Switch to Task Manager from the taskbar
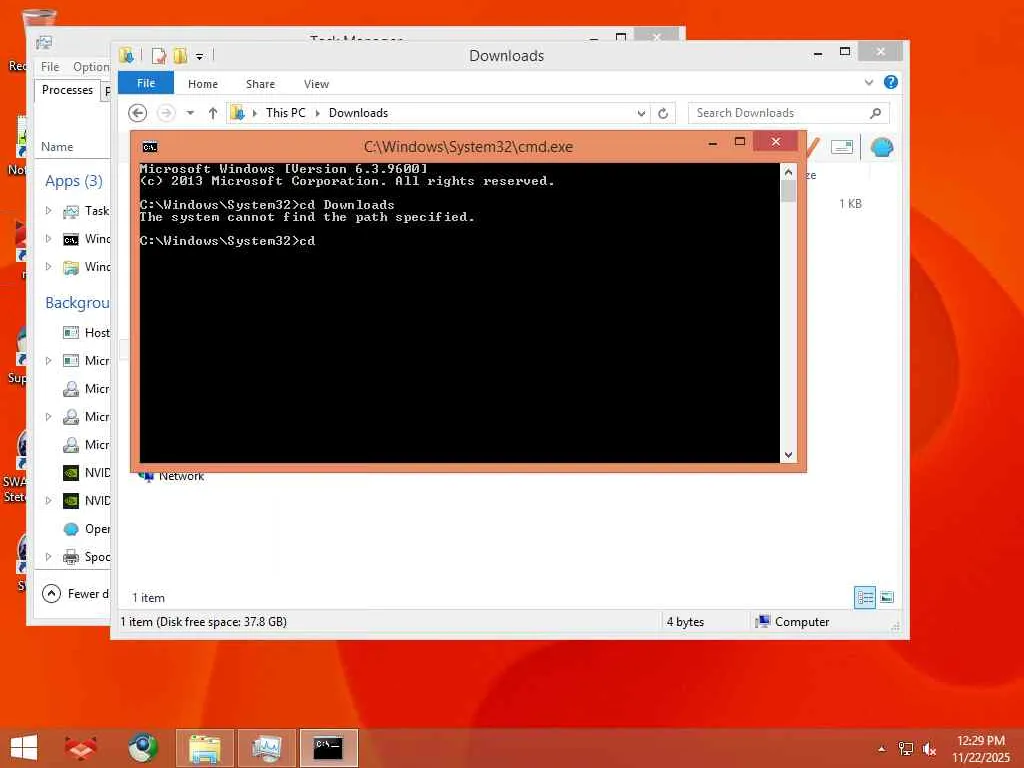Image resolution: width=1024 pixels, height=768 pixels. 266,748
